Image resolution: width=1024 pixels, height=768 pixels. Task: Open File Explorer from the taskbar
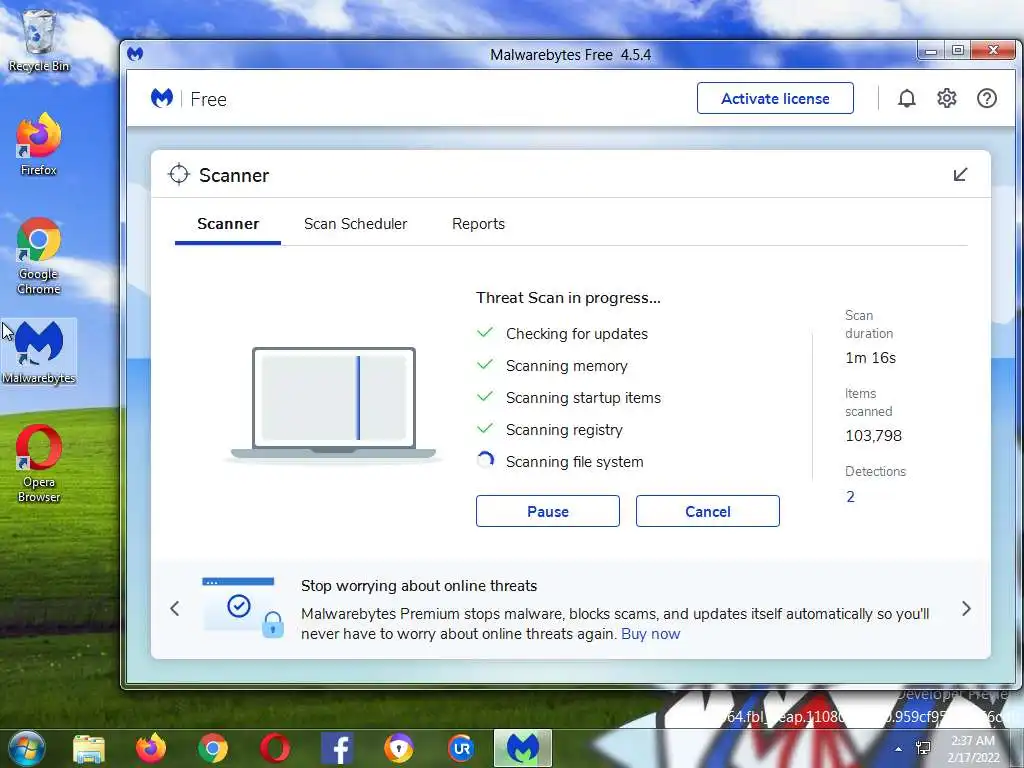point(89,749)
